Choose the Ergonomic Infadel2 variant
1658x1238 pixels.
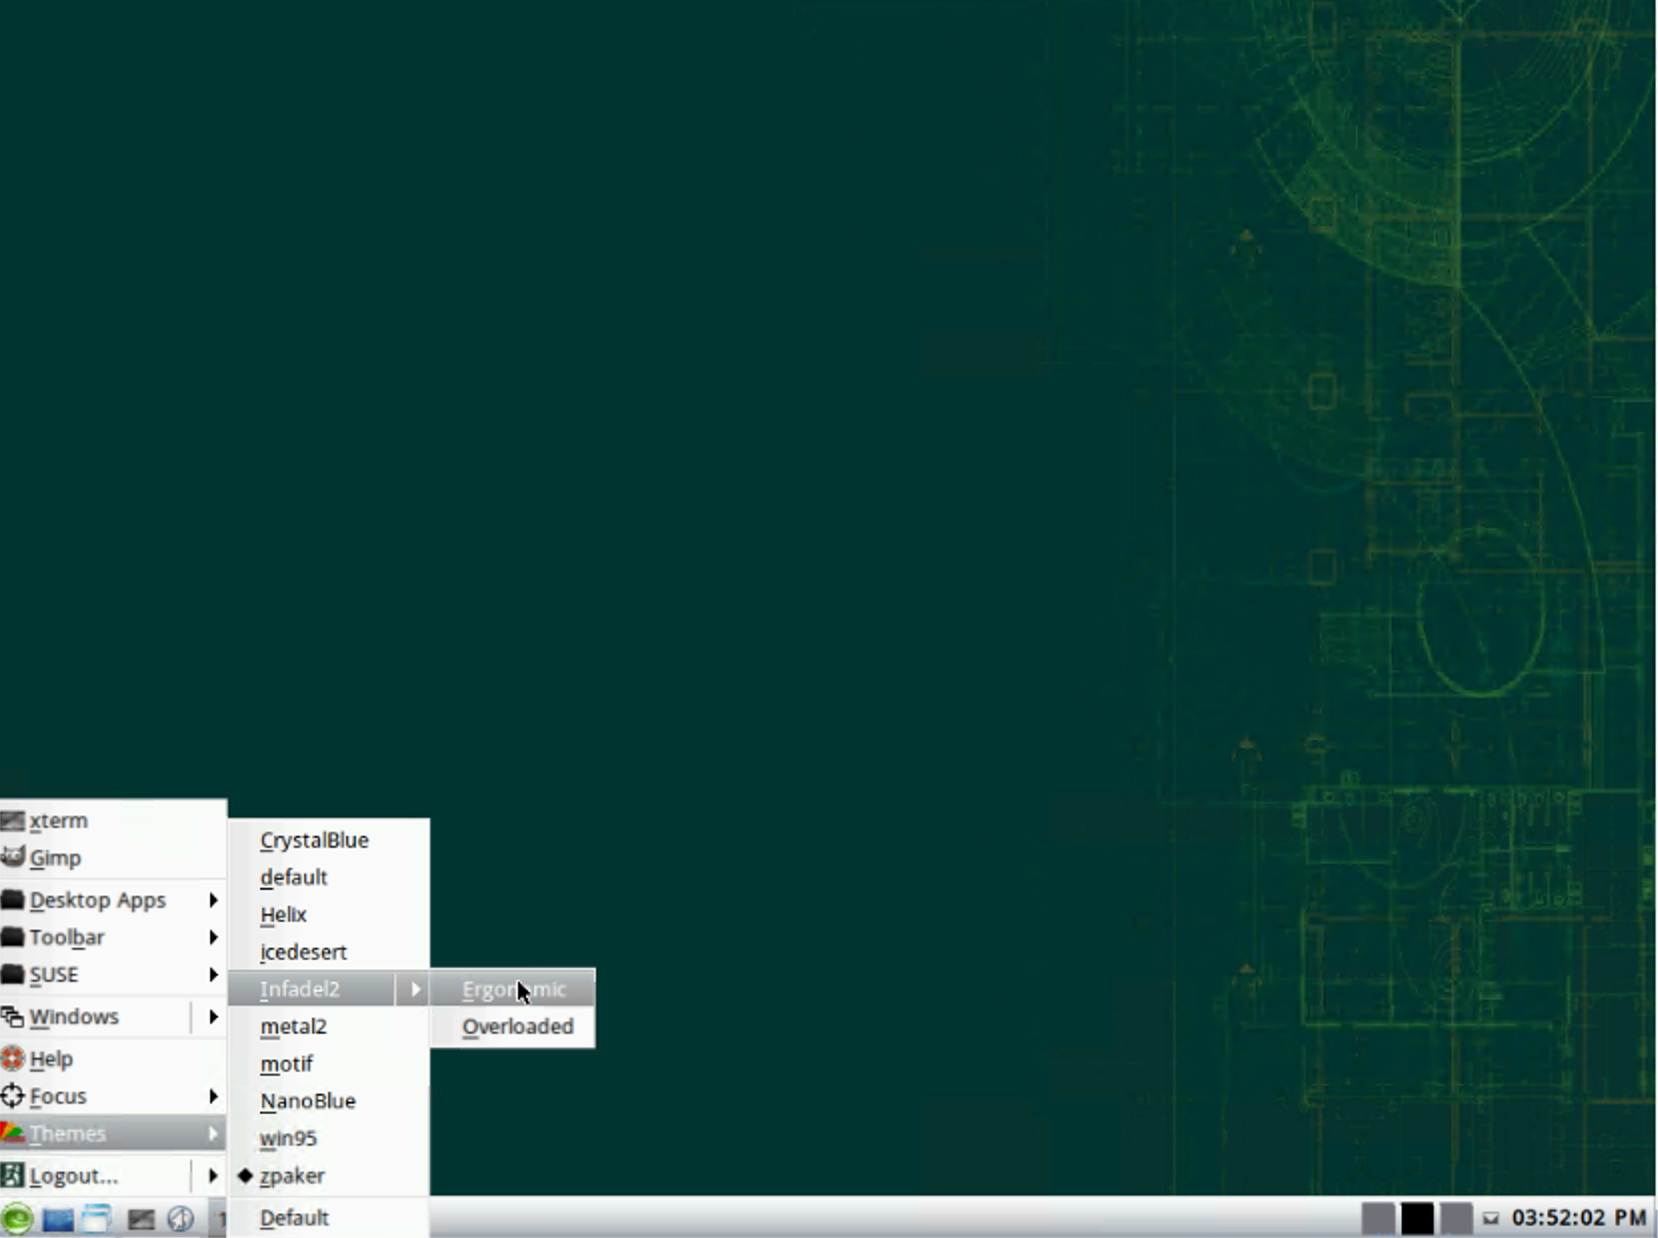point(513,989)
